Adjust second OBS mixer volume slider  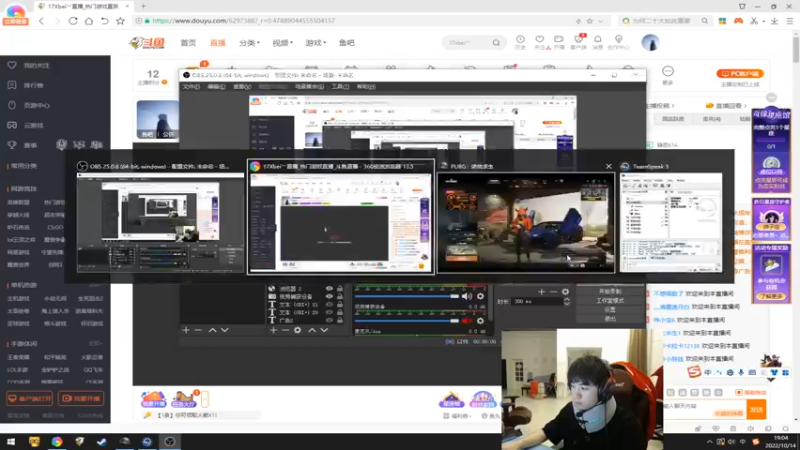coord(407,321)
